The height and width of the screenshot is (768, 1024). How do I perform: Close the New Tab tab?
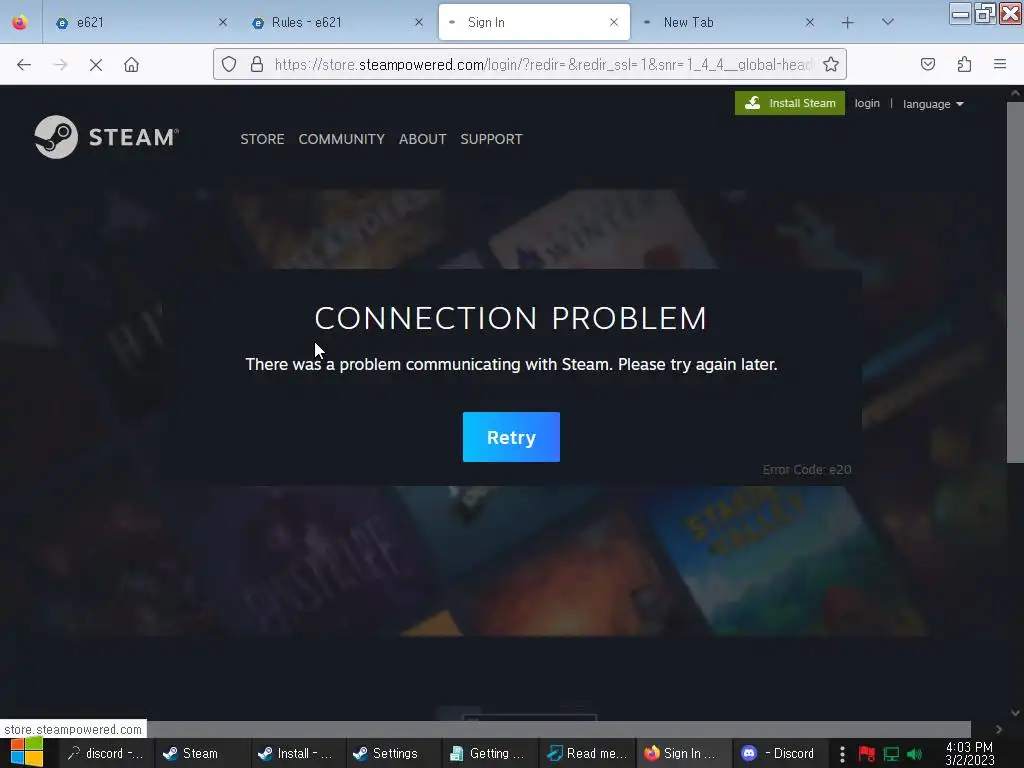(x=810, y=22)
